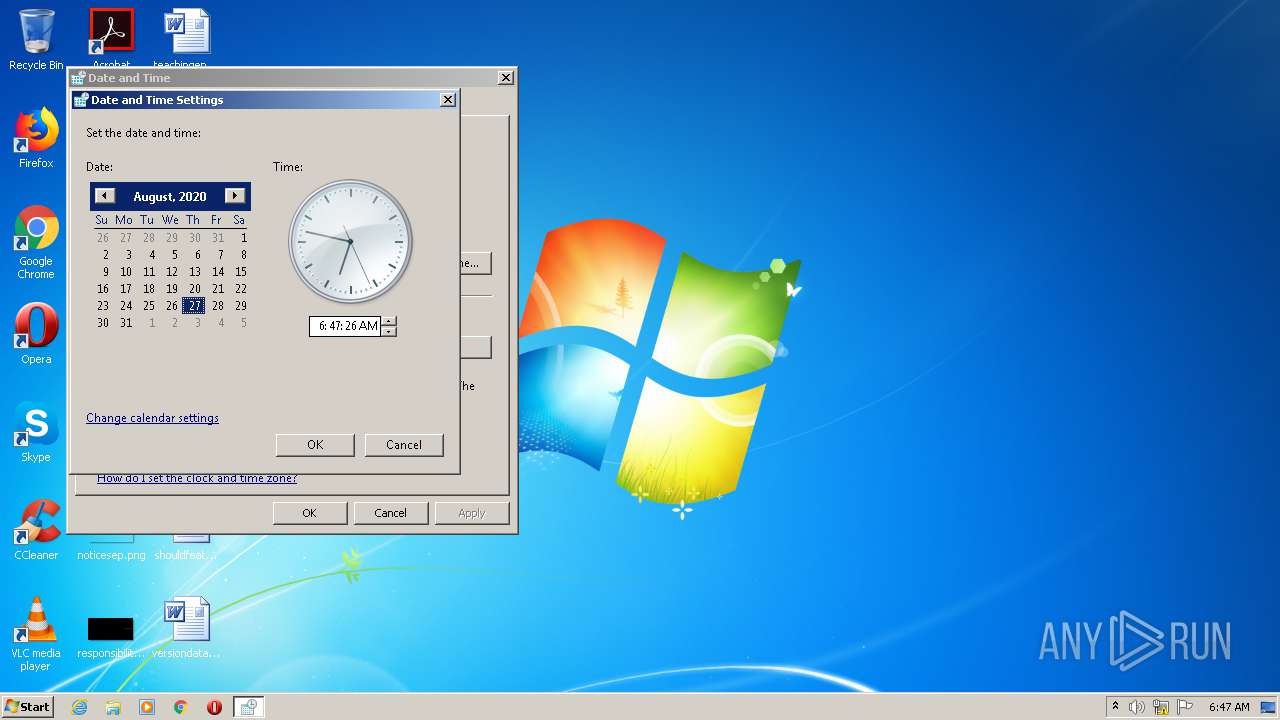Click the analog clock face

pos(351,242)
